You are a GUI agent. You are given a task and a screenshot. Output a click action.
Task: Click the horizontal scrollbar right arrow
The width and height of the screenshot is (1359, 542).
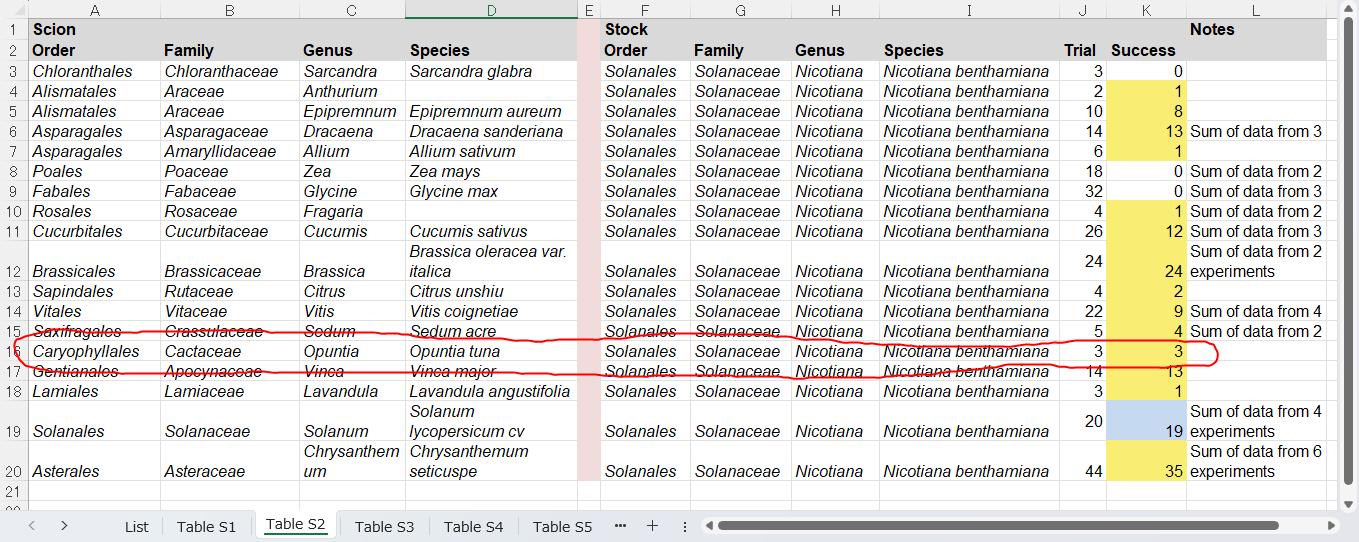(1331, 526)
